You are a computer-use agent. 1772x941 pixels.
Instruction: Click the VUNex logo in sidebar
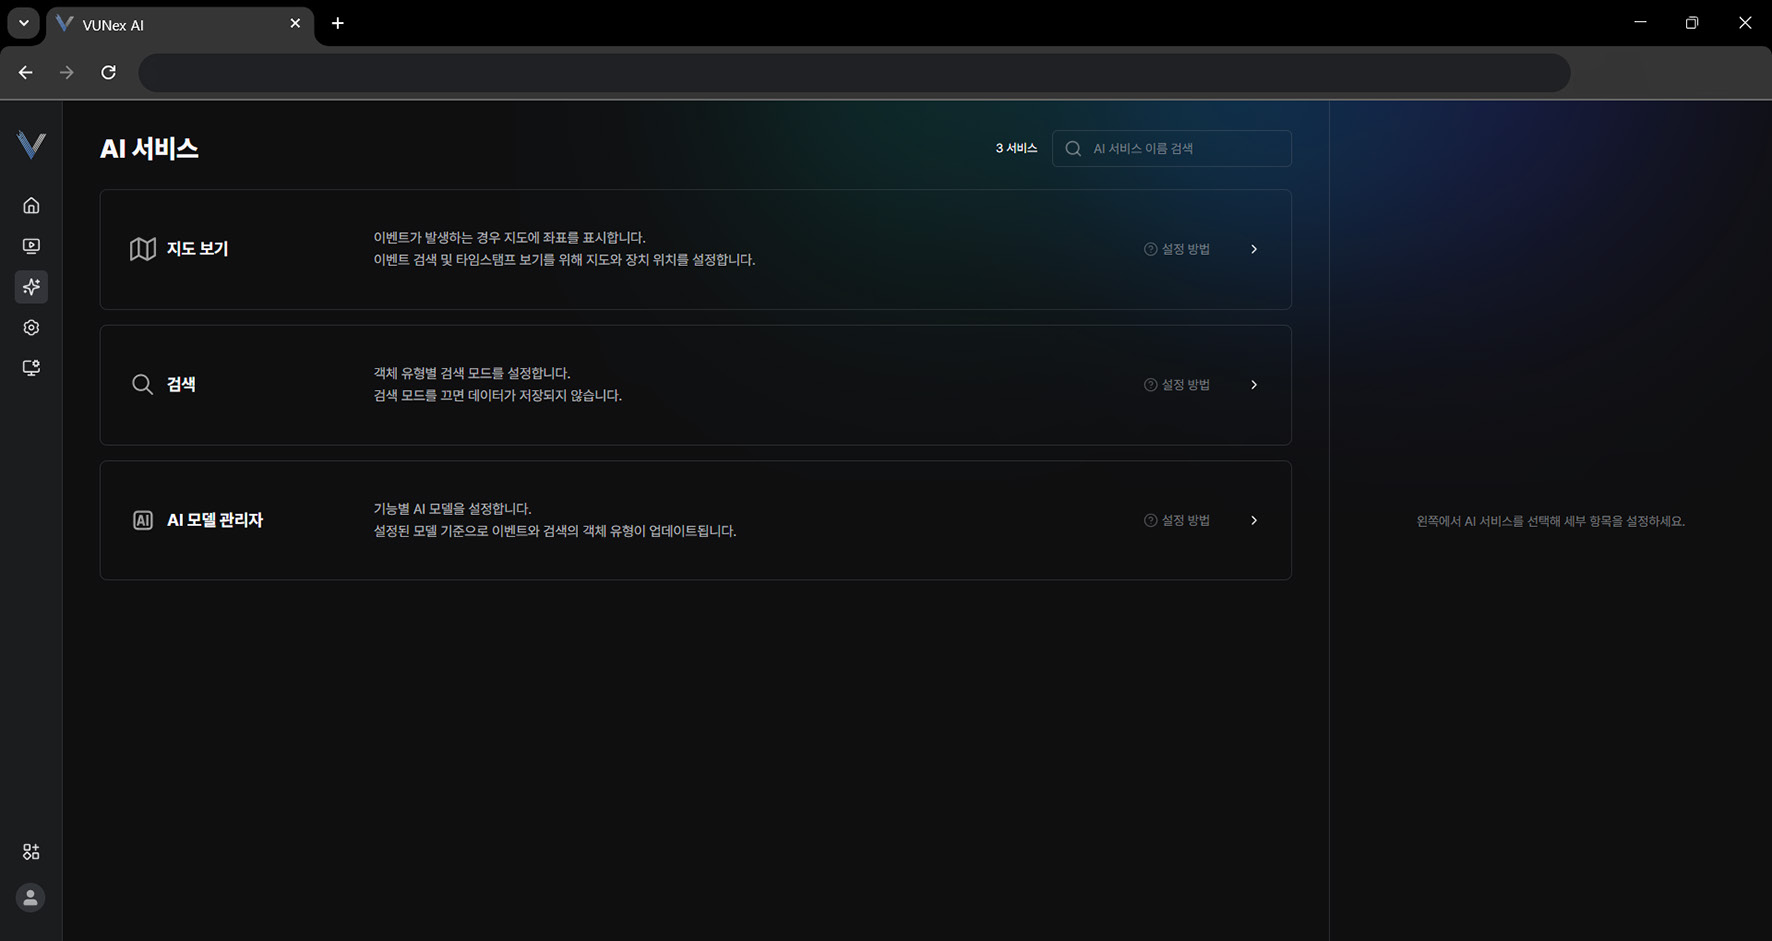click(x=31, y=145)
